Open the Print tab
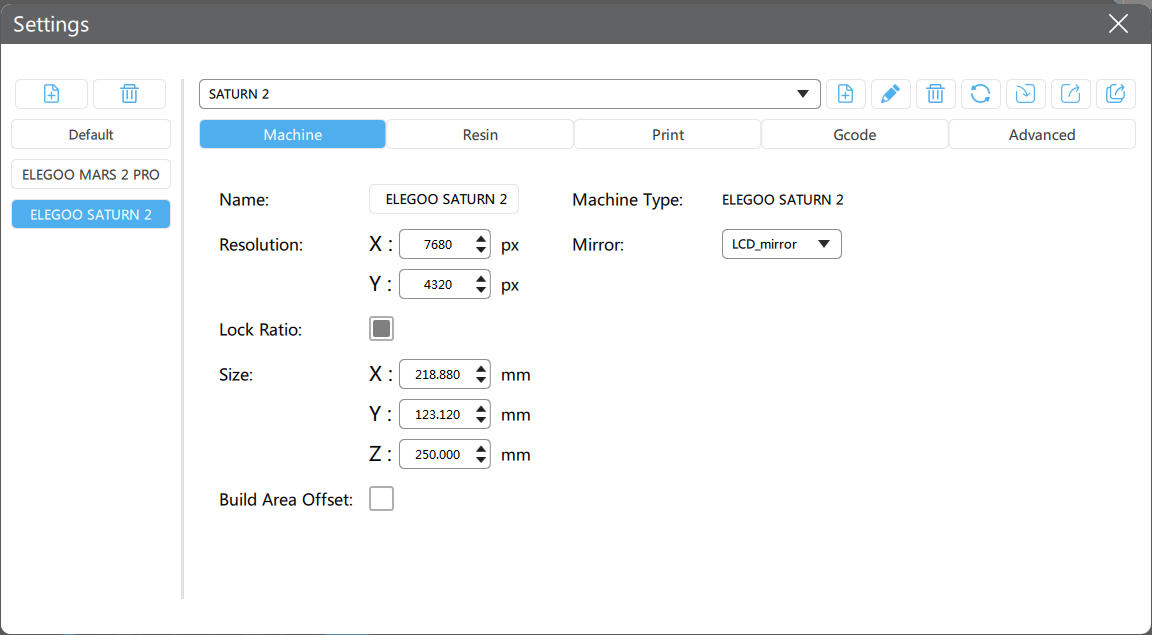The width and height of the screenshot is (1152, 635). 668,134
